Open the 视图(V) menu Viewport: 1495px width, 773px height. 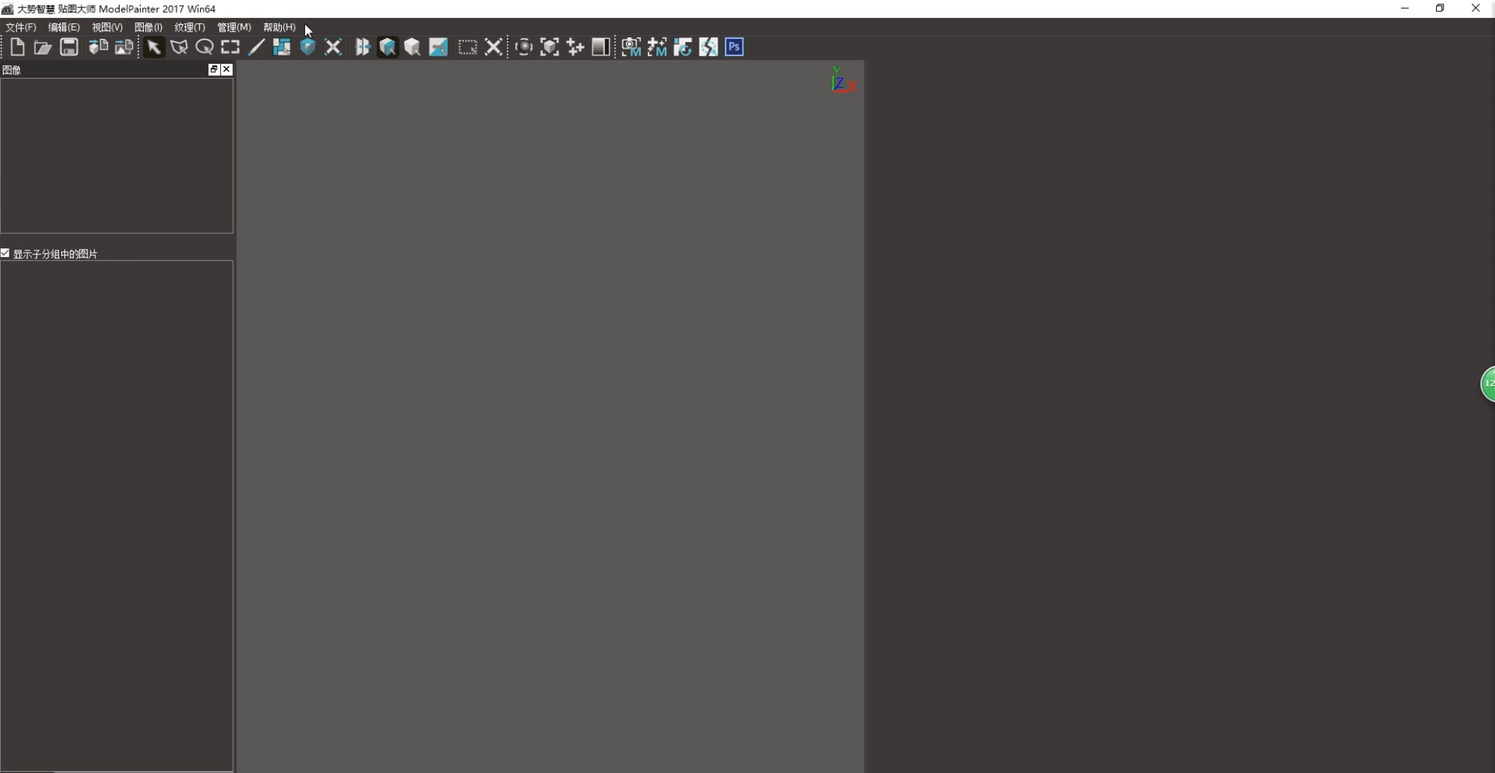point(105,27)
